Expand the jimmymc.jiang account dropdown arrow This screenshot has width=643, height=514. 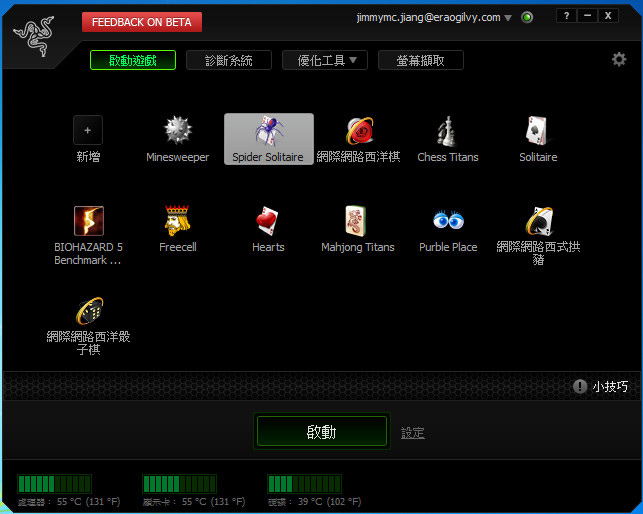pyautogui.click(x=508, y=18)
